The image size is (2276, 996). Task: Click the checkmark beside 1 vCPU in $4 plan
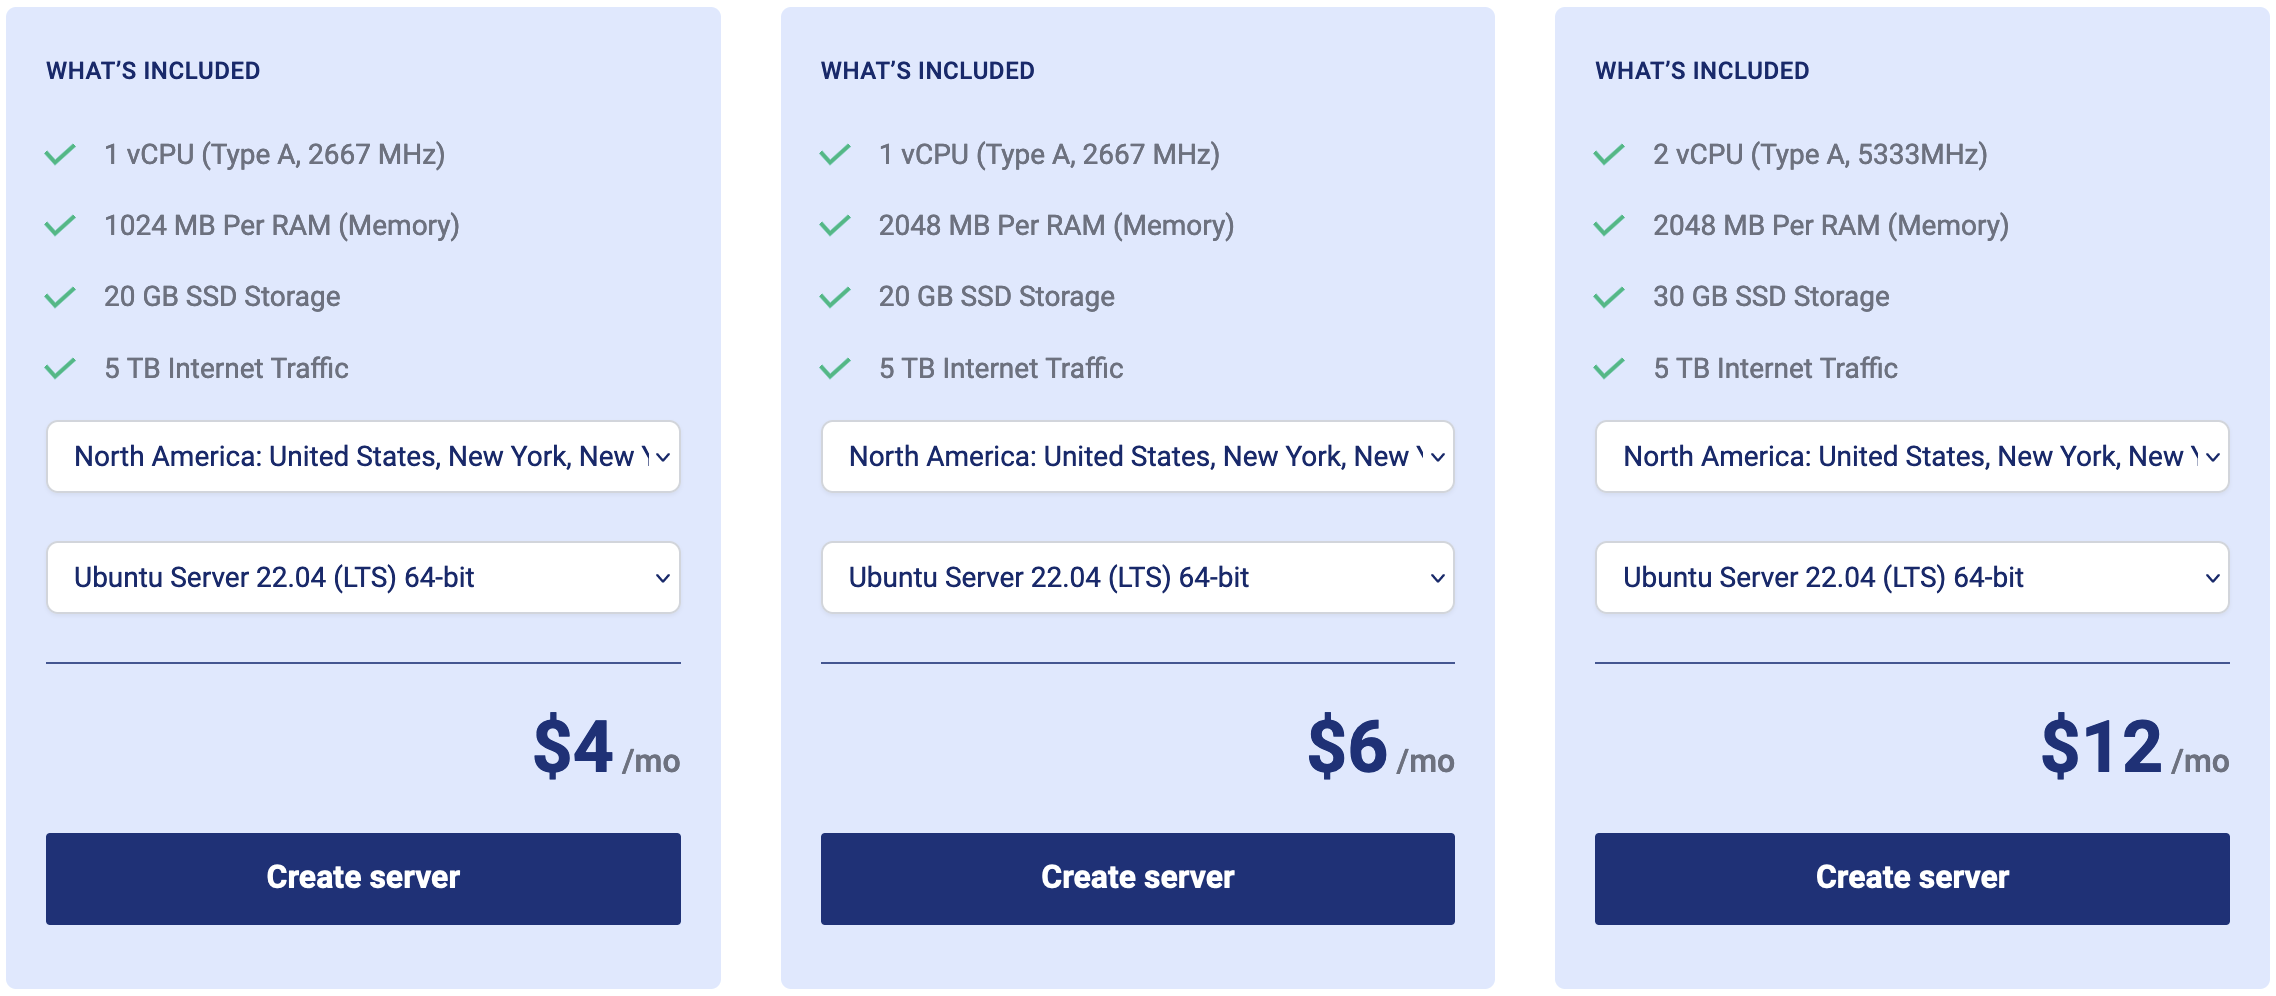pos(60,155)
